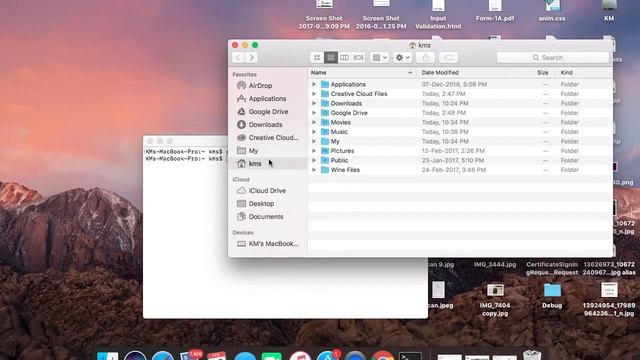The image size is (640, 360).
Task: Click the Share toolbar icon
Action: coord(425,58)
